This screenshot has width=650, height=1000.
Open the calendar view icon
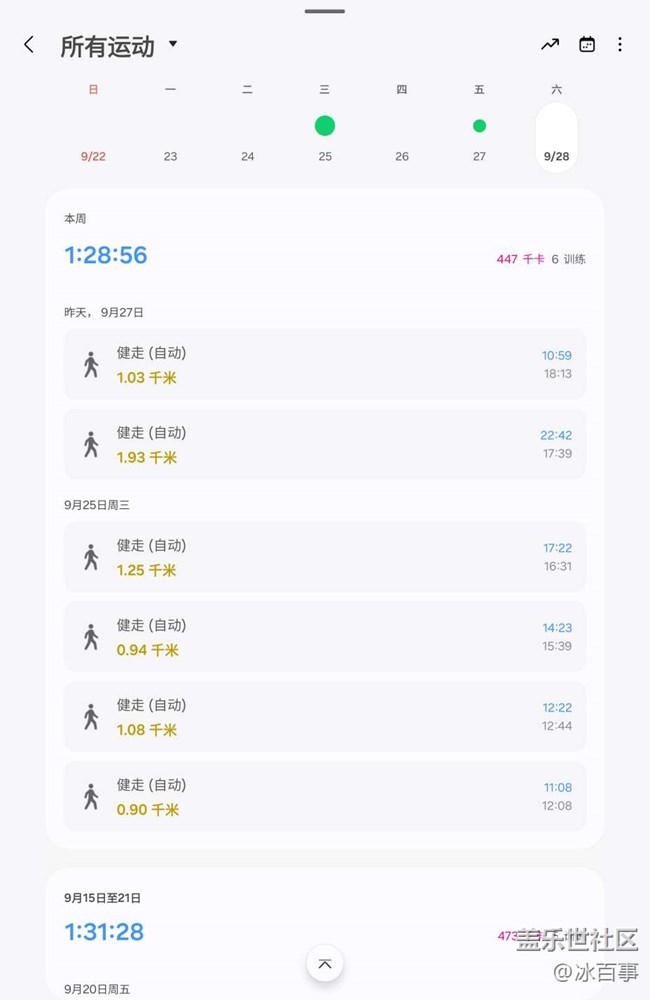pyautogui.click(x=587, y=45)
